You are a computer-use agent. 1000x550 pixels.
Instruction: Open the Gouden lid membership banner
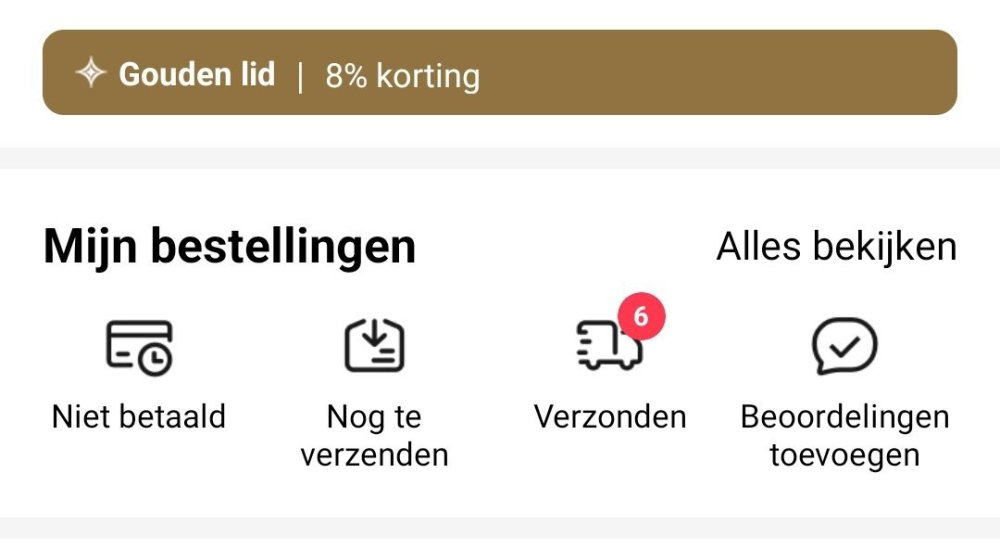coord(499,73)
